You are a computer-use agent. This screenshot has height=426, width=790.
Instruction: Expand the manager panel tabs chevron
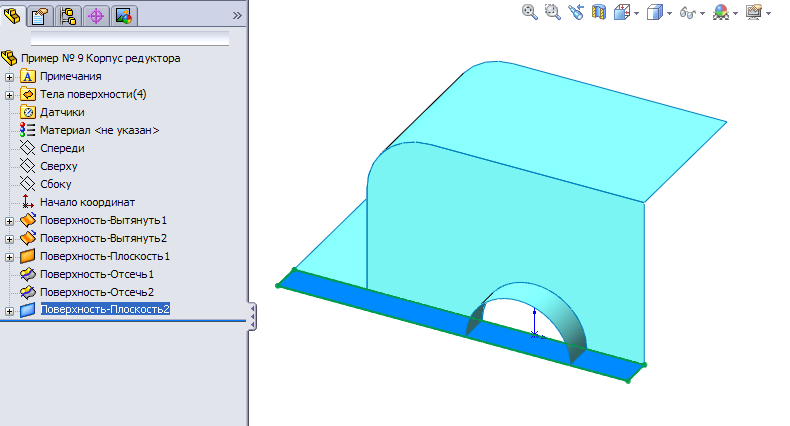coord(237,16)
